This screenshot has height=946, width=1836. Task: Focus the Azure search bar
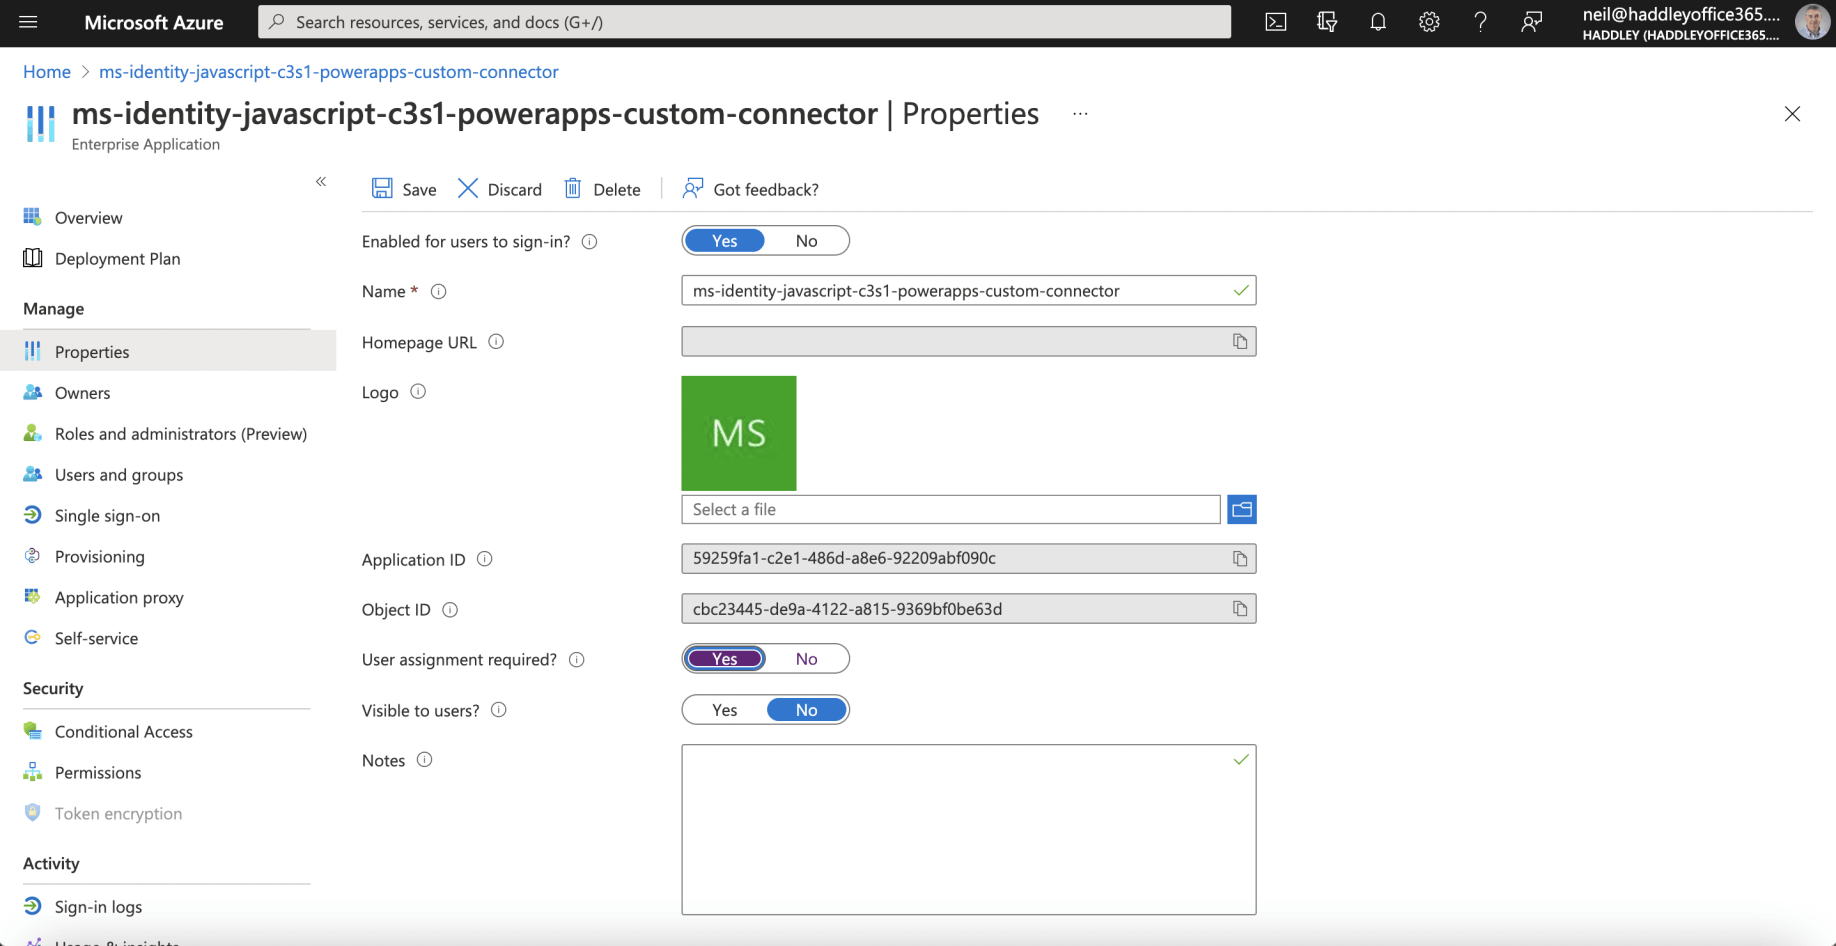tap(744, 22)
